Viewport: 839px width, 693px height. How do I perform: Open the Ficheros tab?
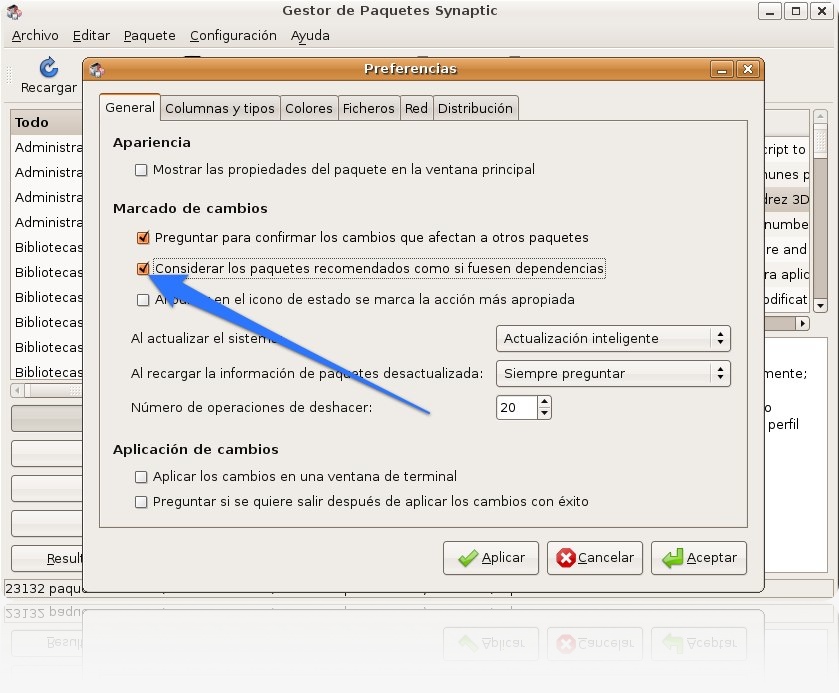[x=369, y=109]
